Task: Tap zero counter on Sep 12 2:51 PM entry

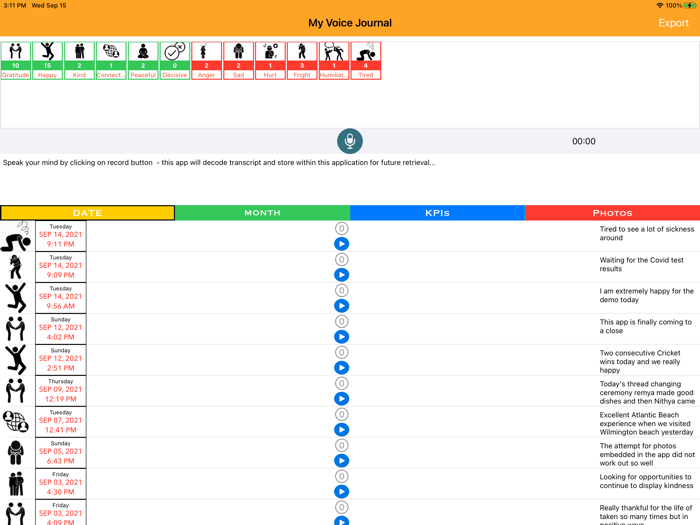Action: pos(342,352)
